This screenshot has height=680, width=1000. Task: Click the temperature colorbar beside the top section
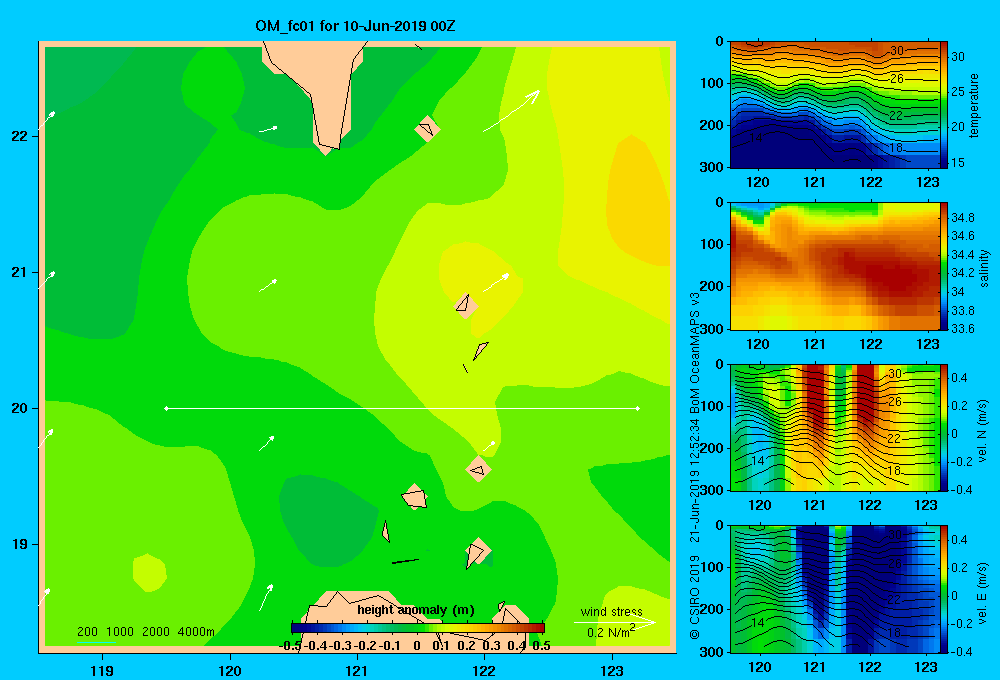(x=944, y=105)
